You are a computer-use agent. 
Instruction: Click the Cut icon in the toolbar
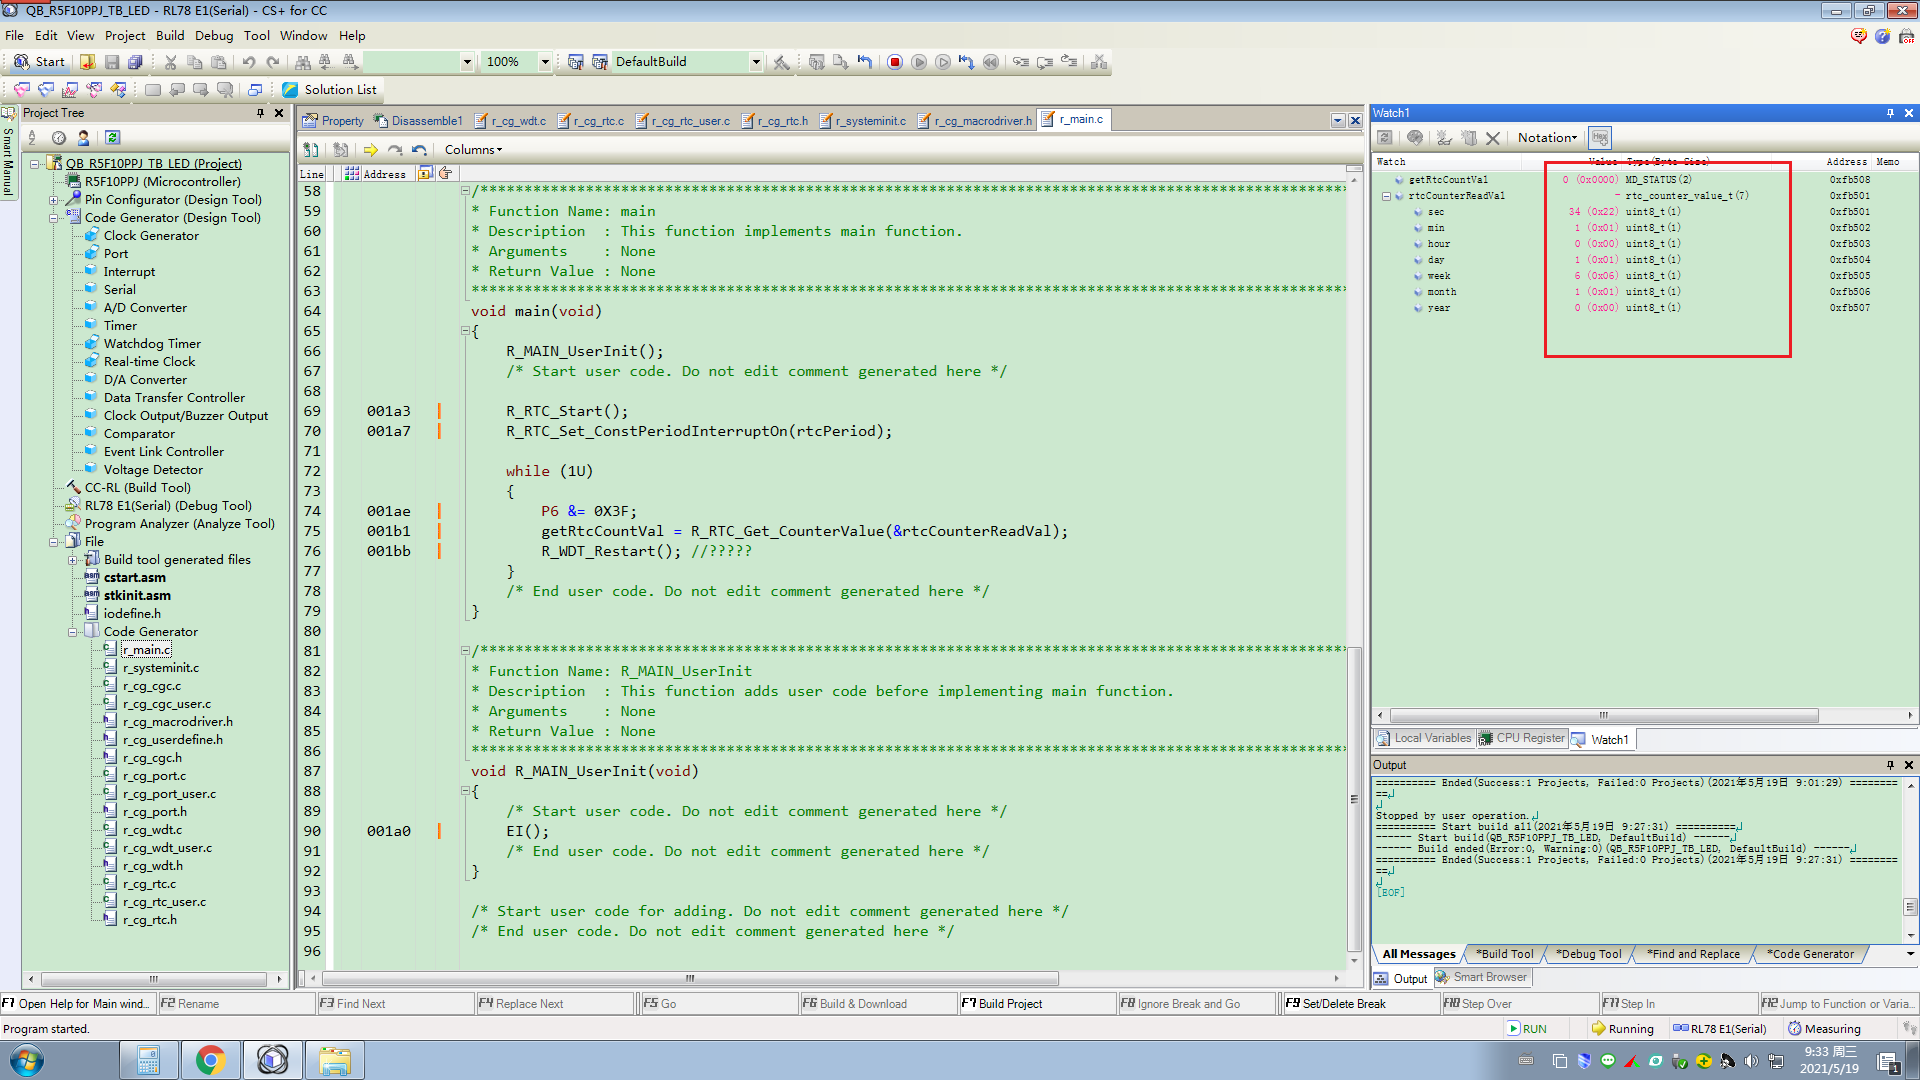(170, 61)
